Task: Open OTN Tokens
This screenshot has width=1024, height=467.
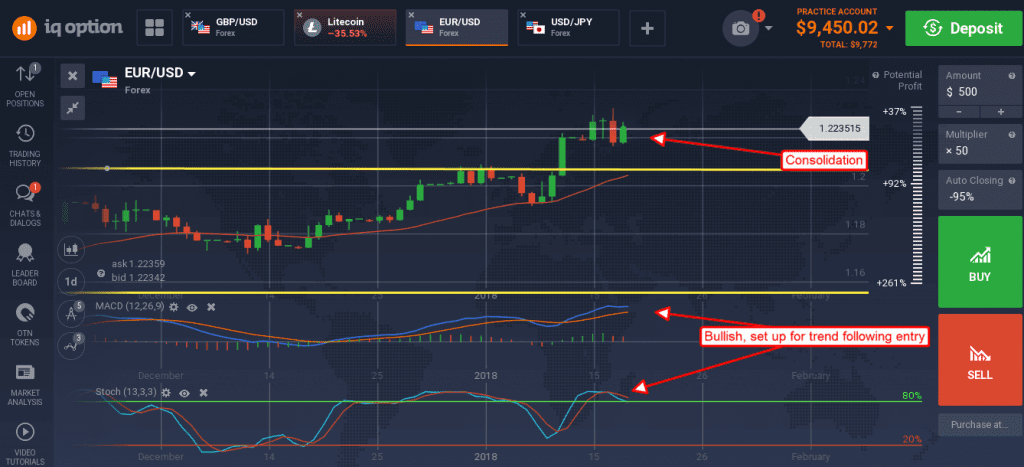Action: (25, 325)
